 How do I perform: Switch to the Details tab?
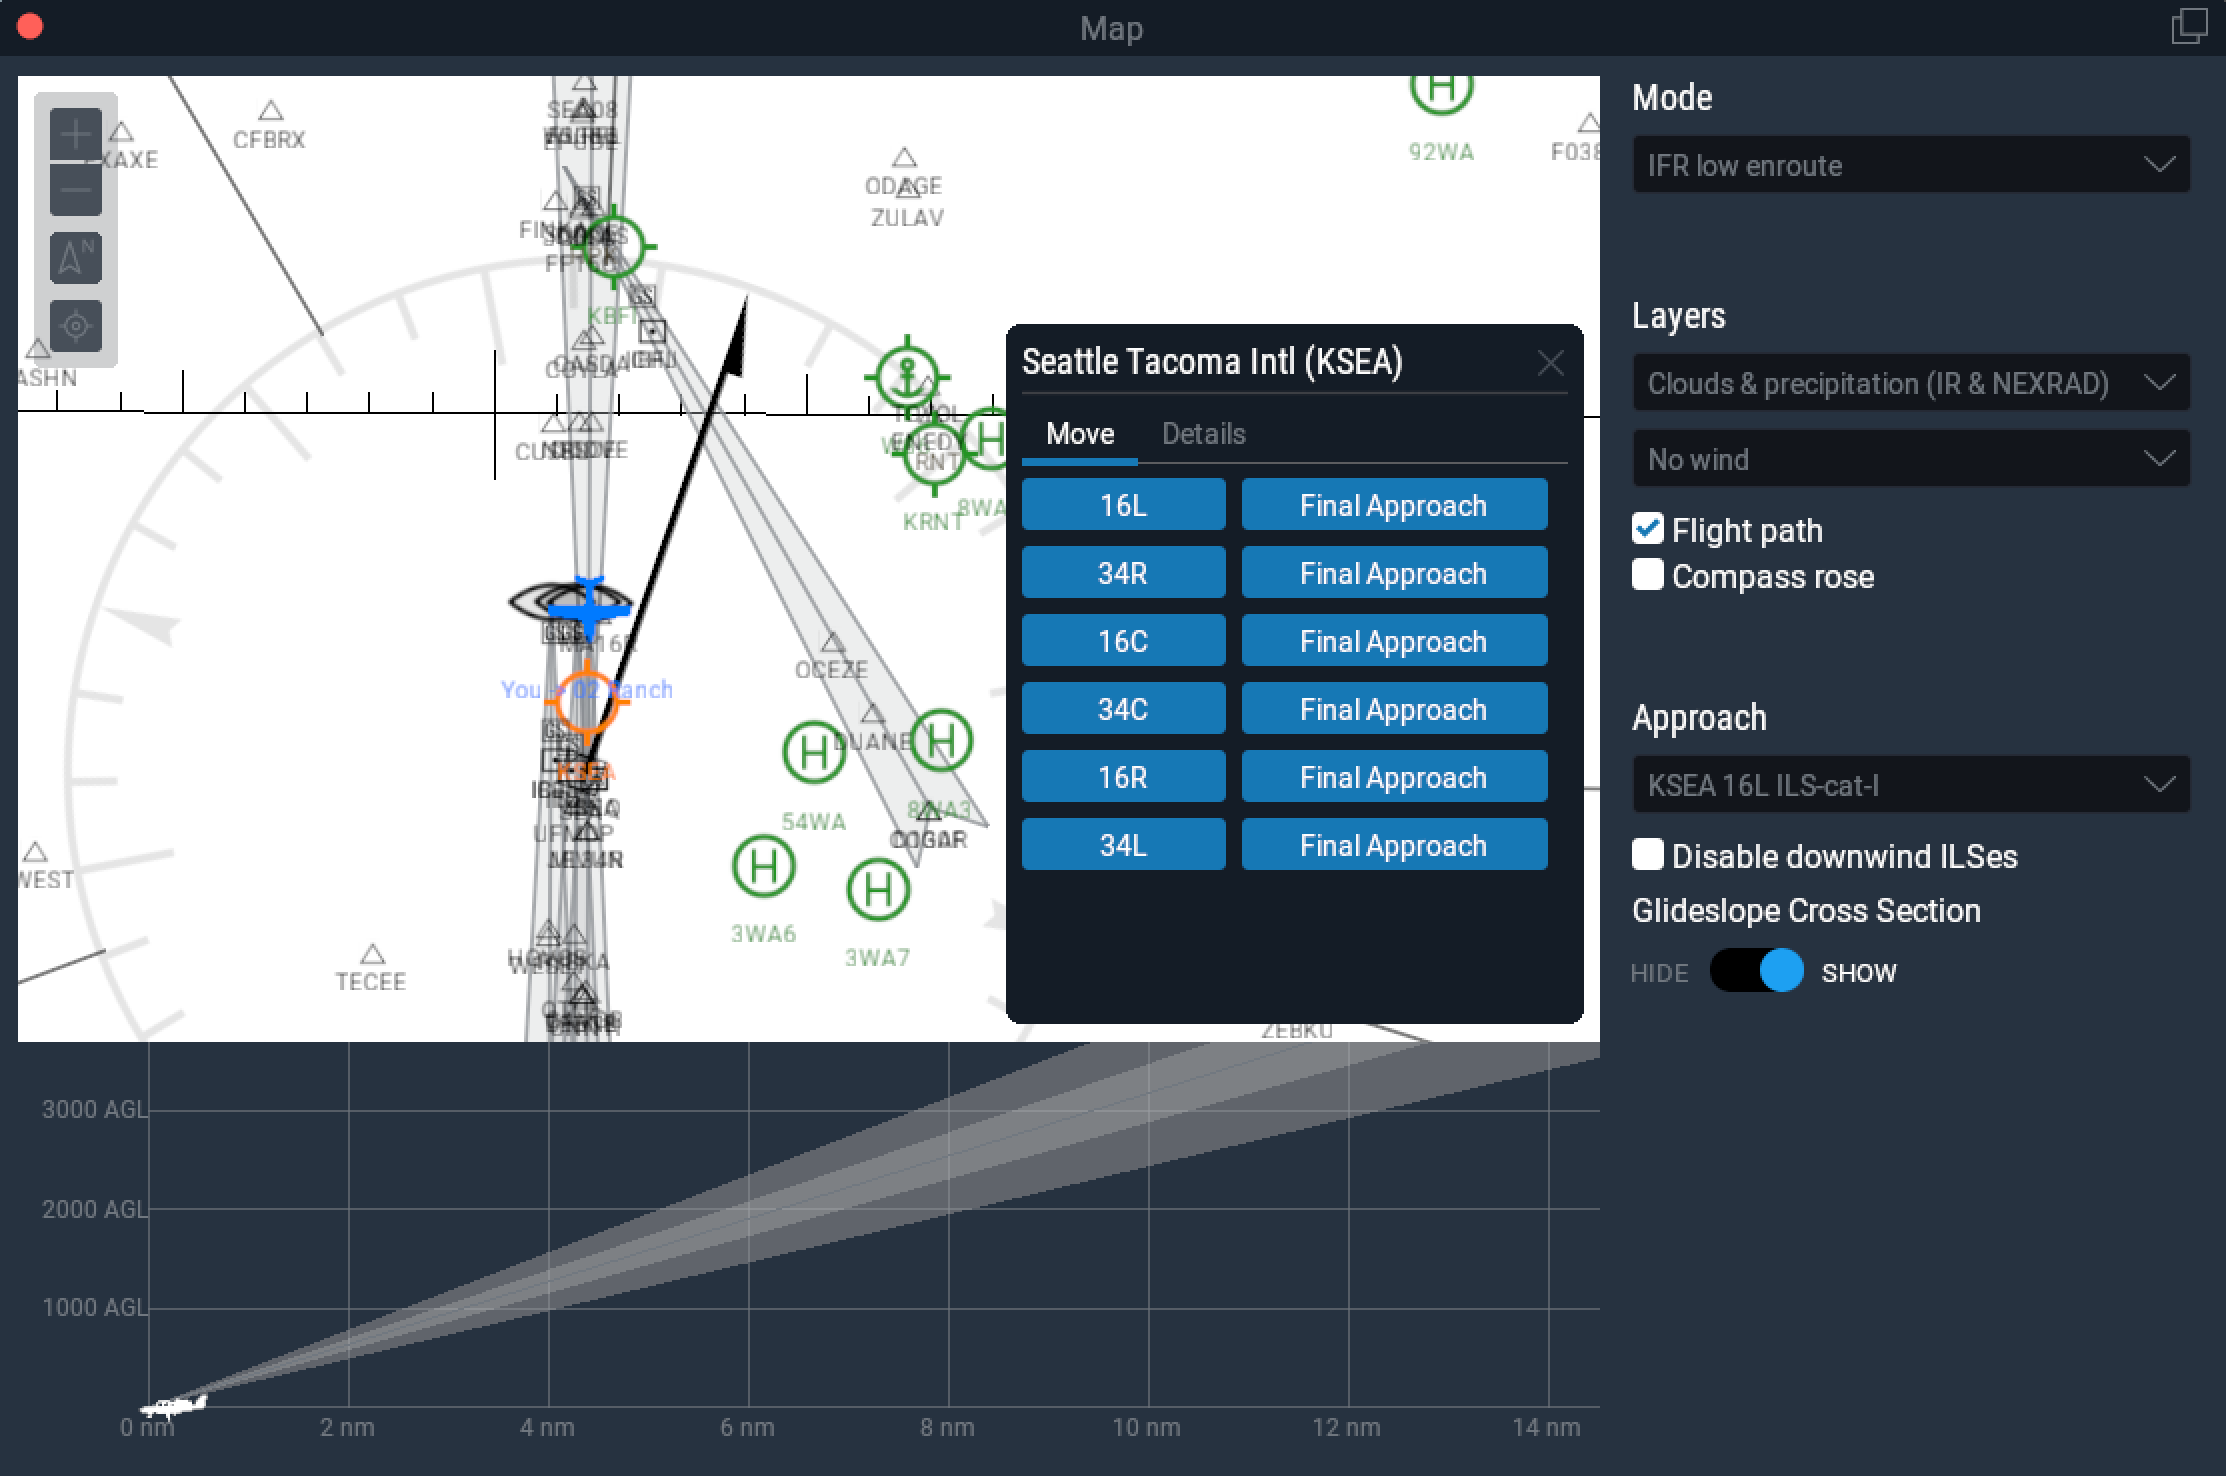tap(1204, 434)
